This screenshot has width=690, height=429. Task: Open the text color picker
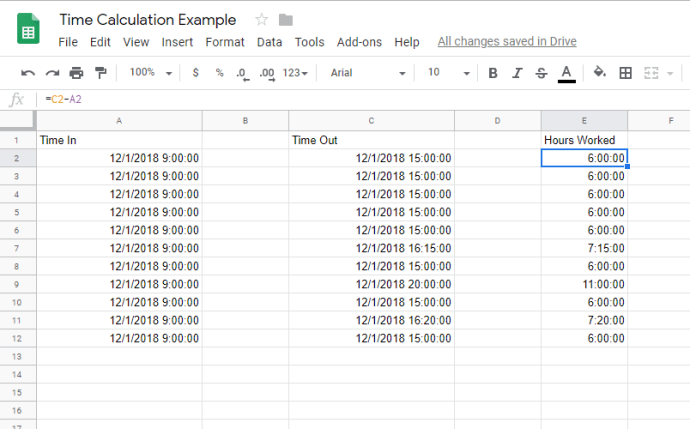pos(566,73)
